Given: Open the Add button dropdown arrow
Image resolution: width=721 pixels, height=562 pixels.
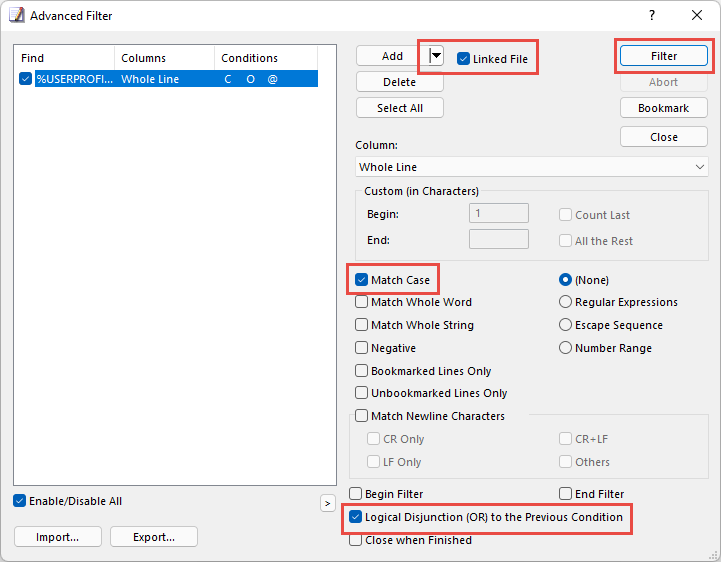Looking at the screenshot, I should pos(436,56).
